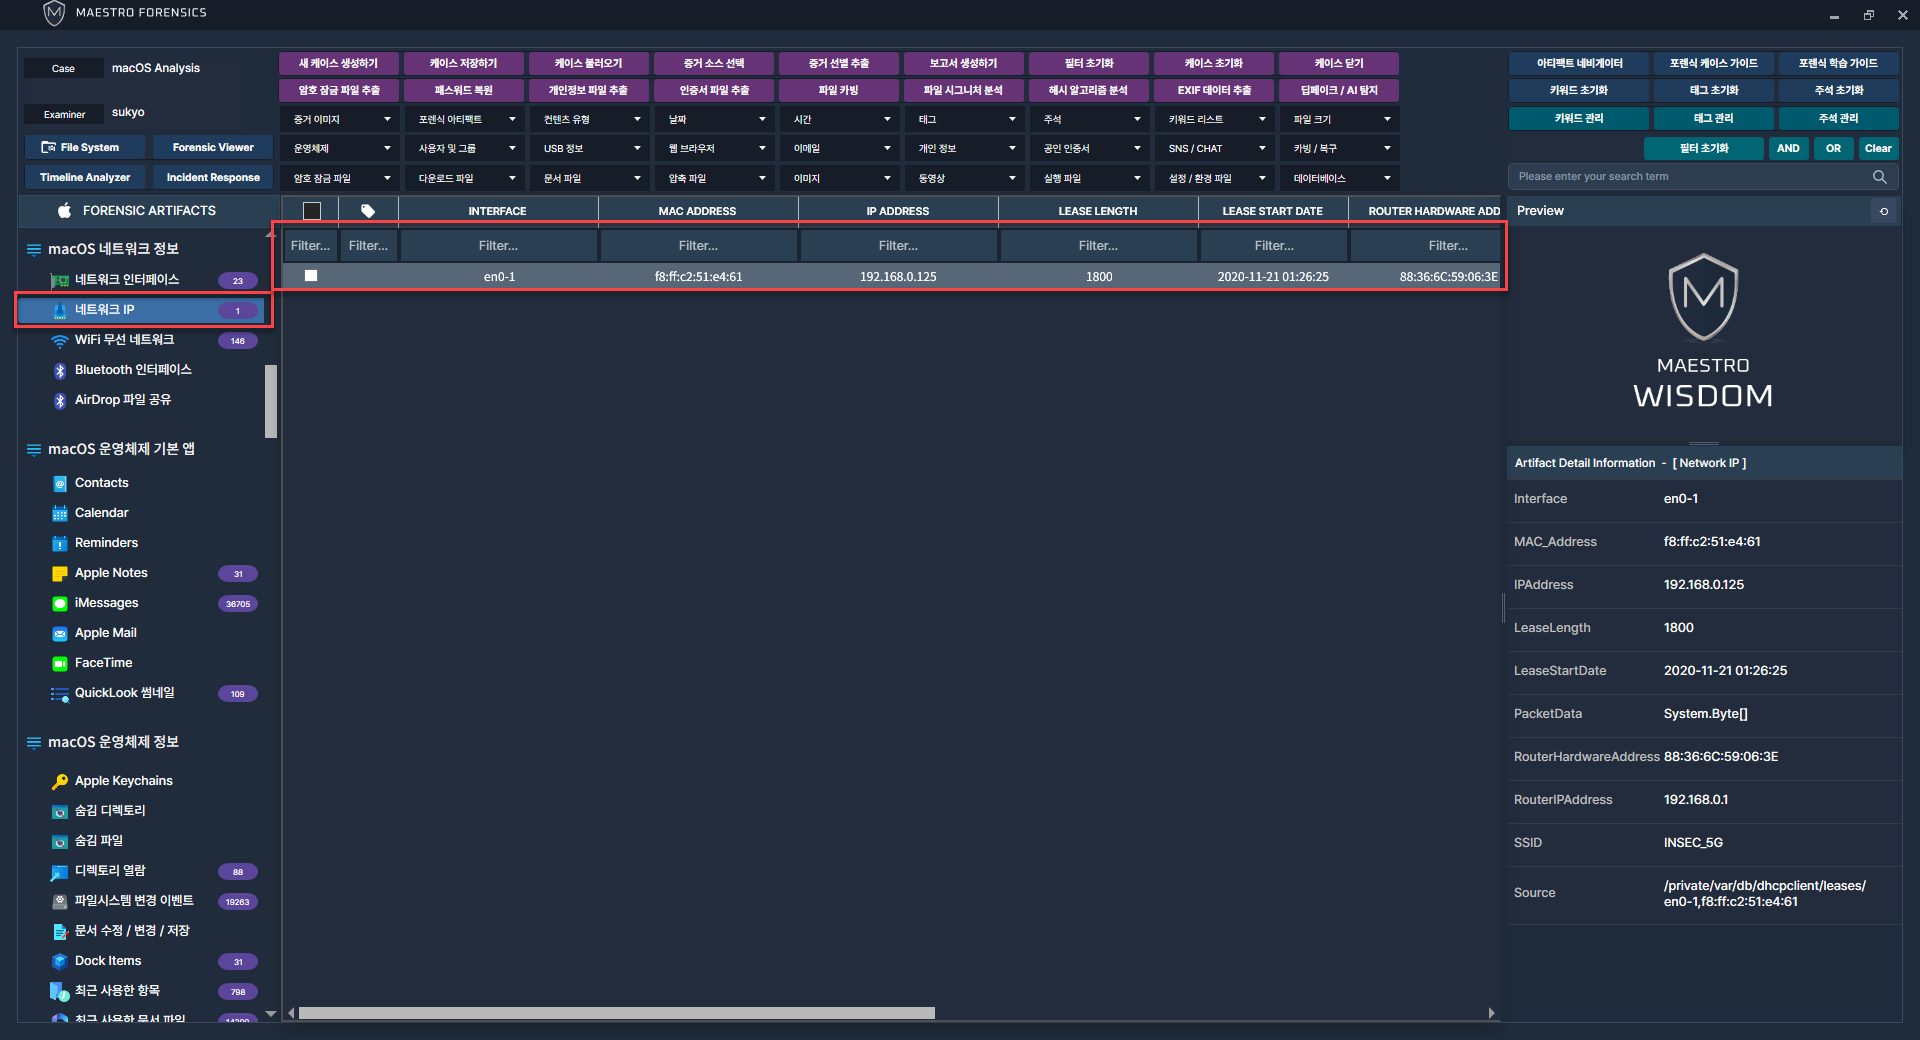1920x1040 pixels.
Task: Toggle the select-all checkbox in table header
Action: point(312,211)
